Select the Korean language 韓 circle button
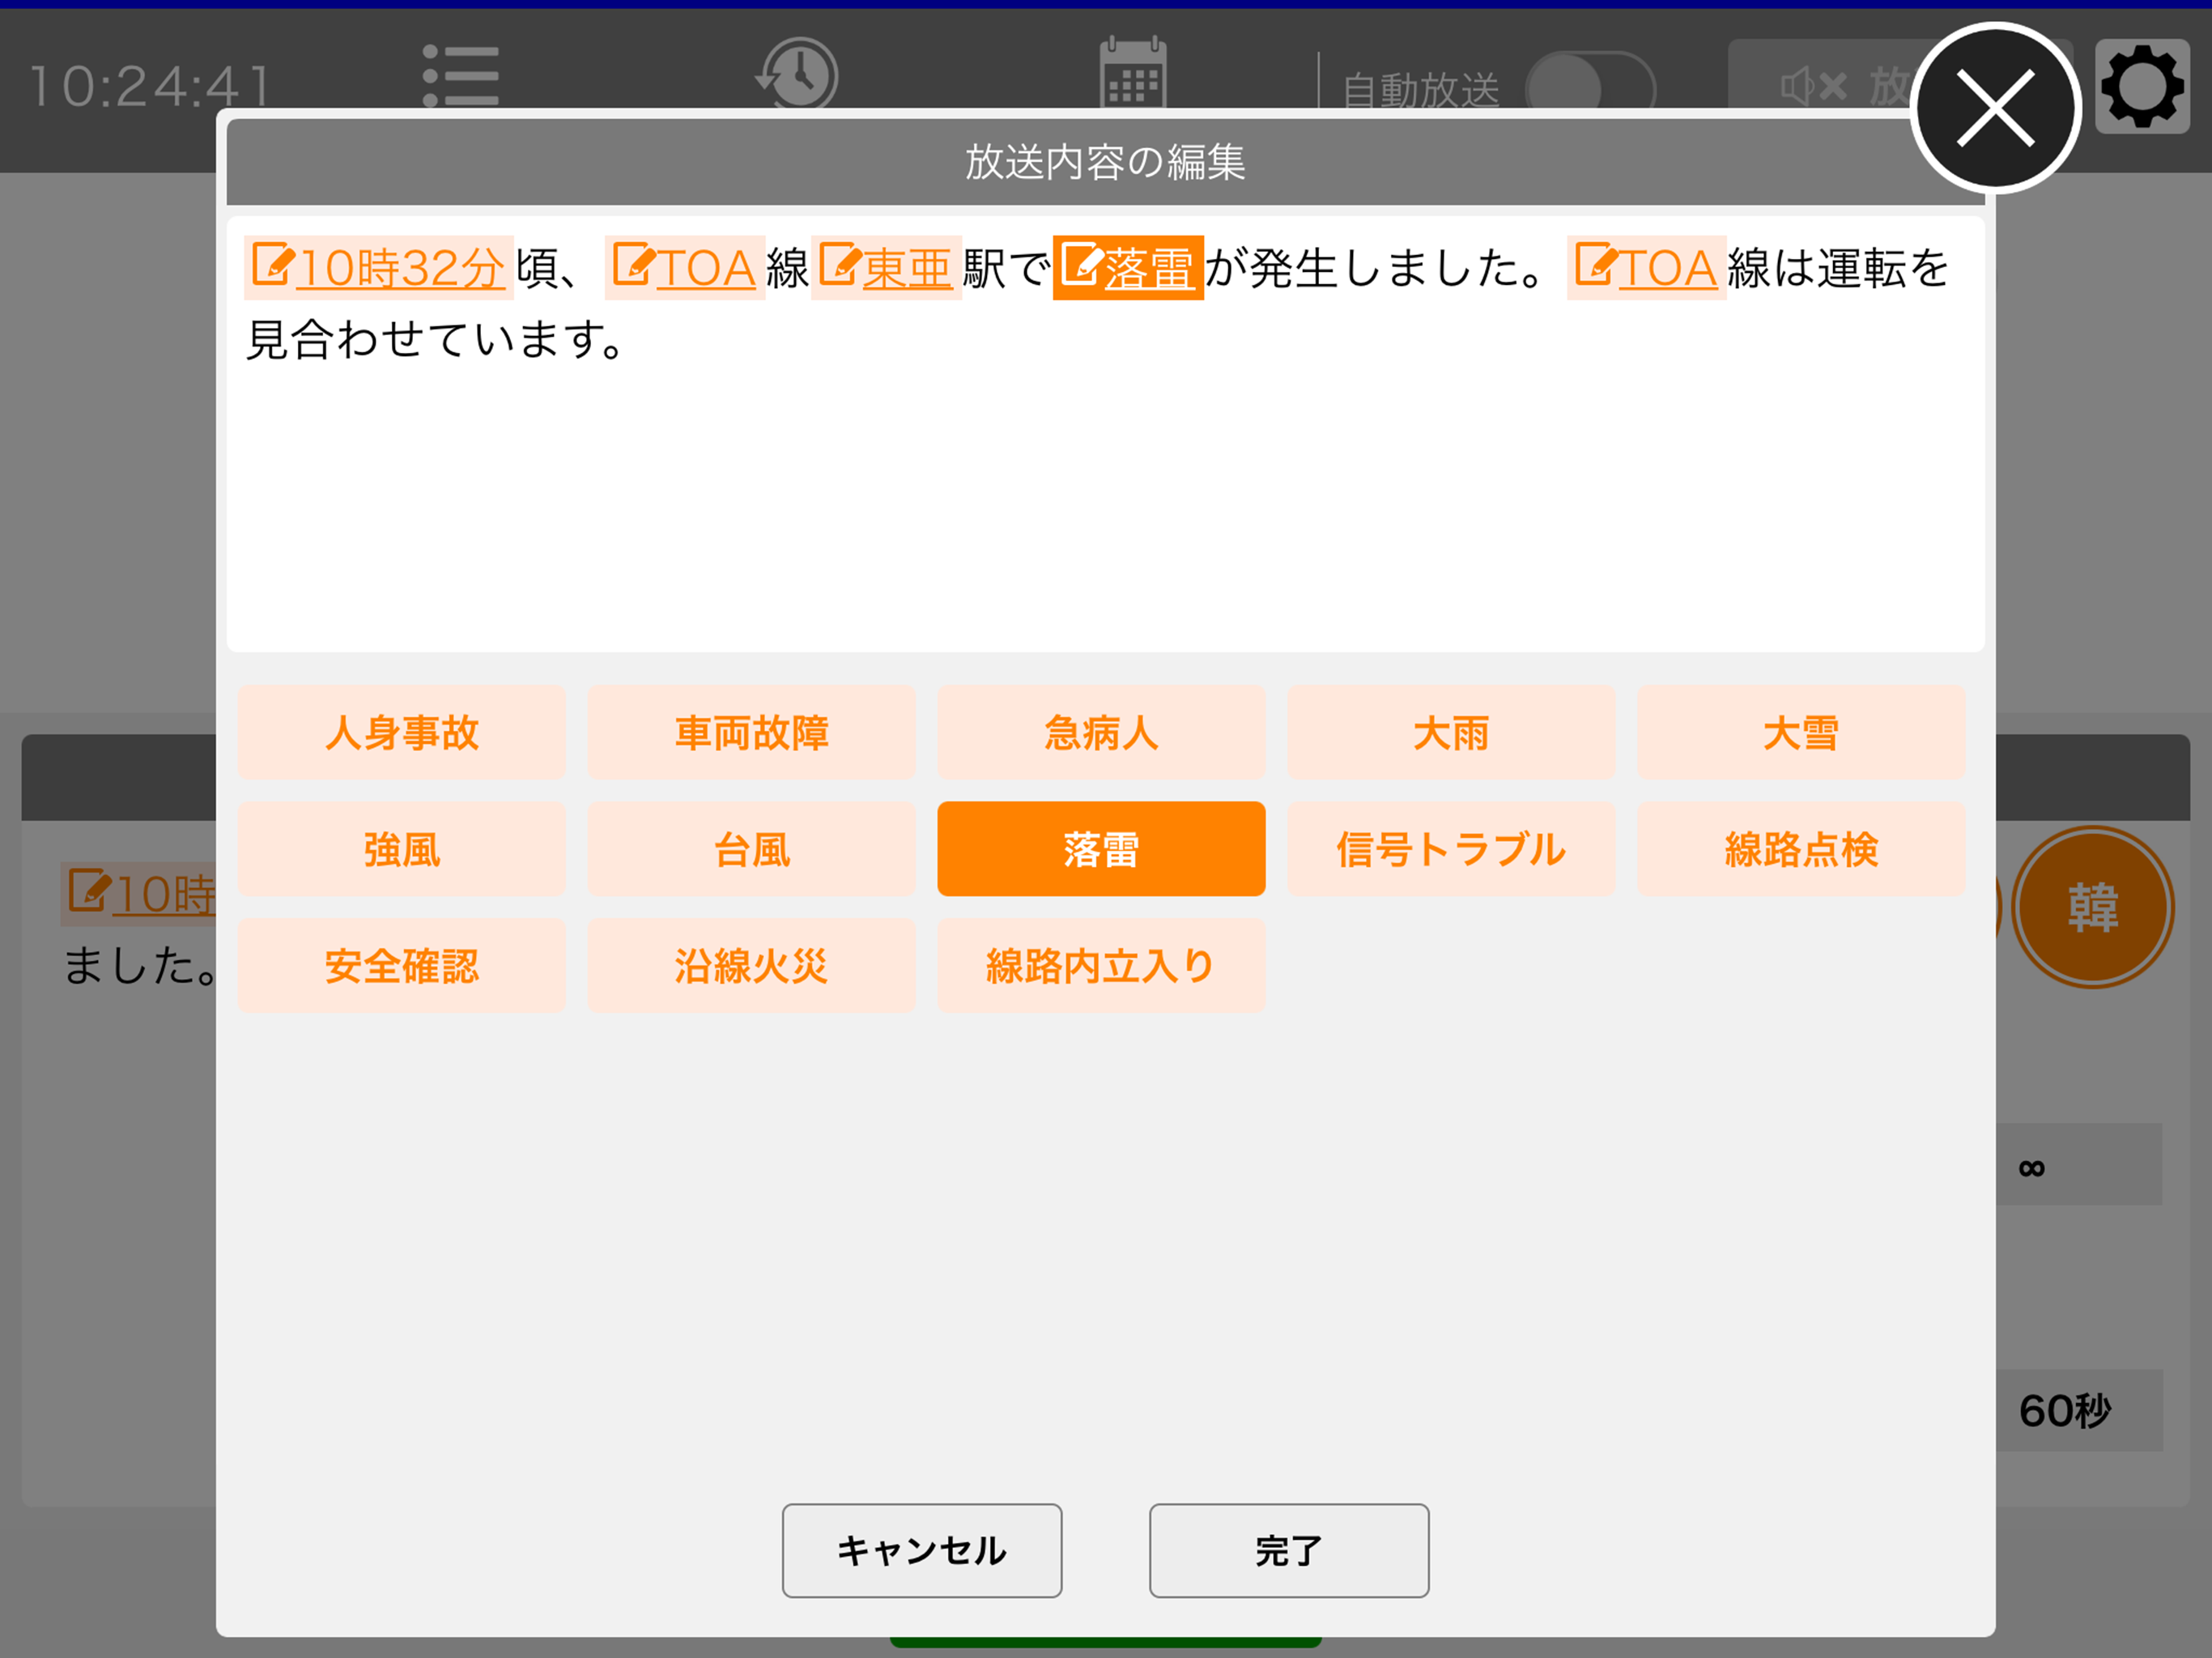 point(2092,907)
